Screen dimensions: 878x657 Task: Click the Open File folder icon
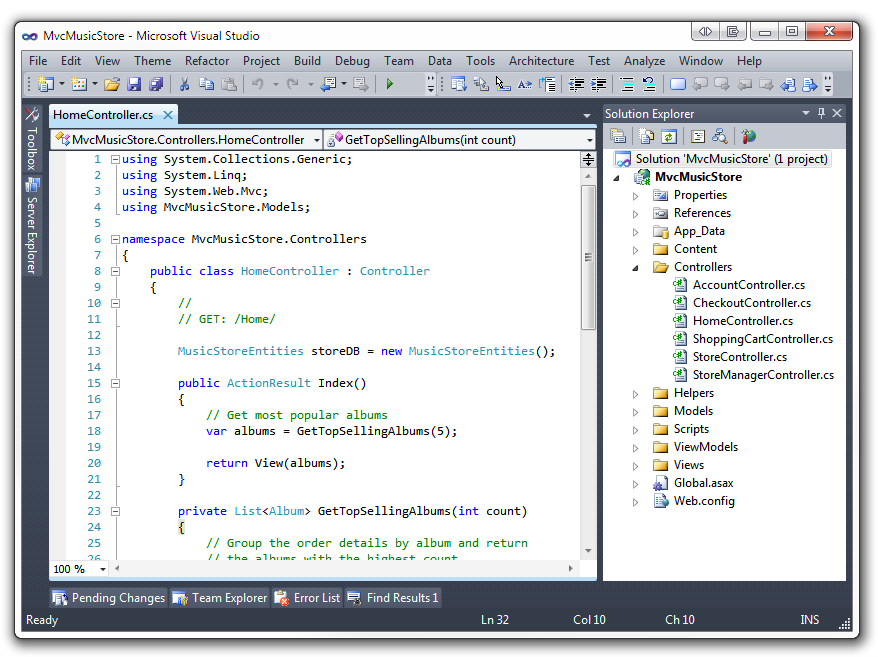pyautogui.click(x=112, y=85)
